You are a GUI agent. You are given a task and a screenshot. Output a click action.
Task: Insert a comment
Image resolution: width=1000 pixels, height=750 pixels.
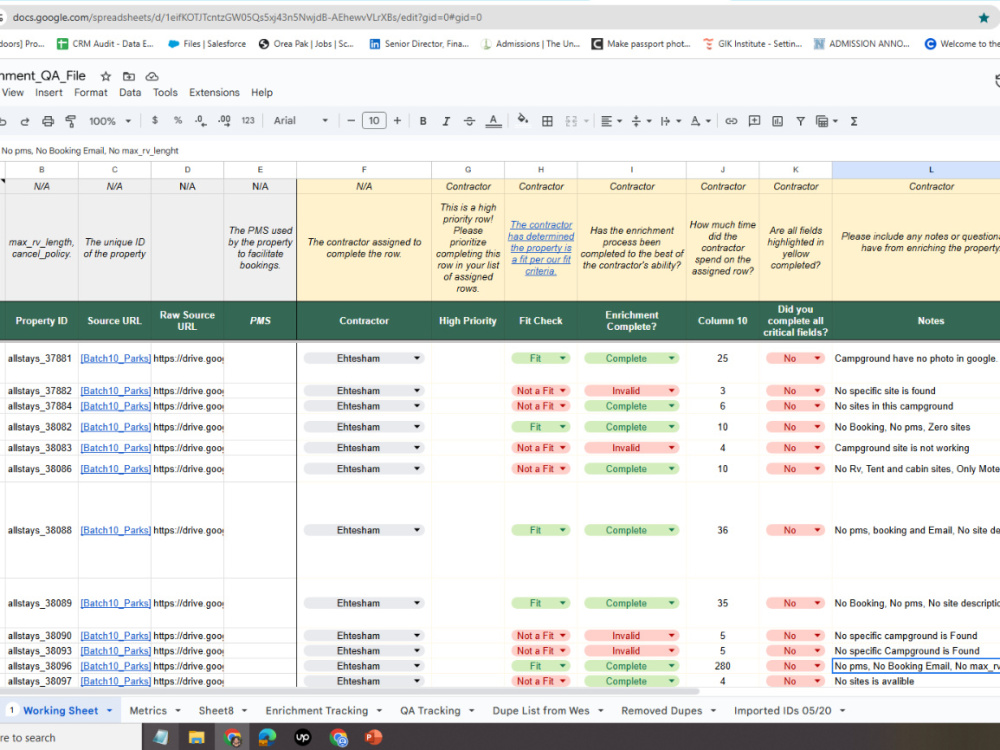754,121
